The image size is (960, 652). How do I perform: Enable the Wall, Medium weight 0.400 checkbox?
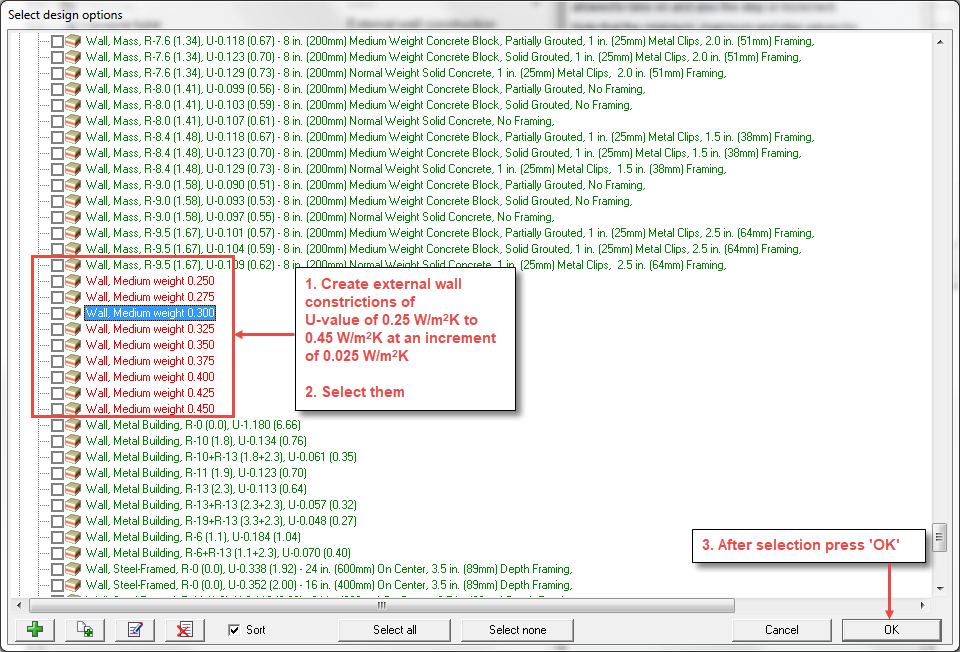coord(57,377)
